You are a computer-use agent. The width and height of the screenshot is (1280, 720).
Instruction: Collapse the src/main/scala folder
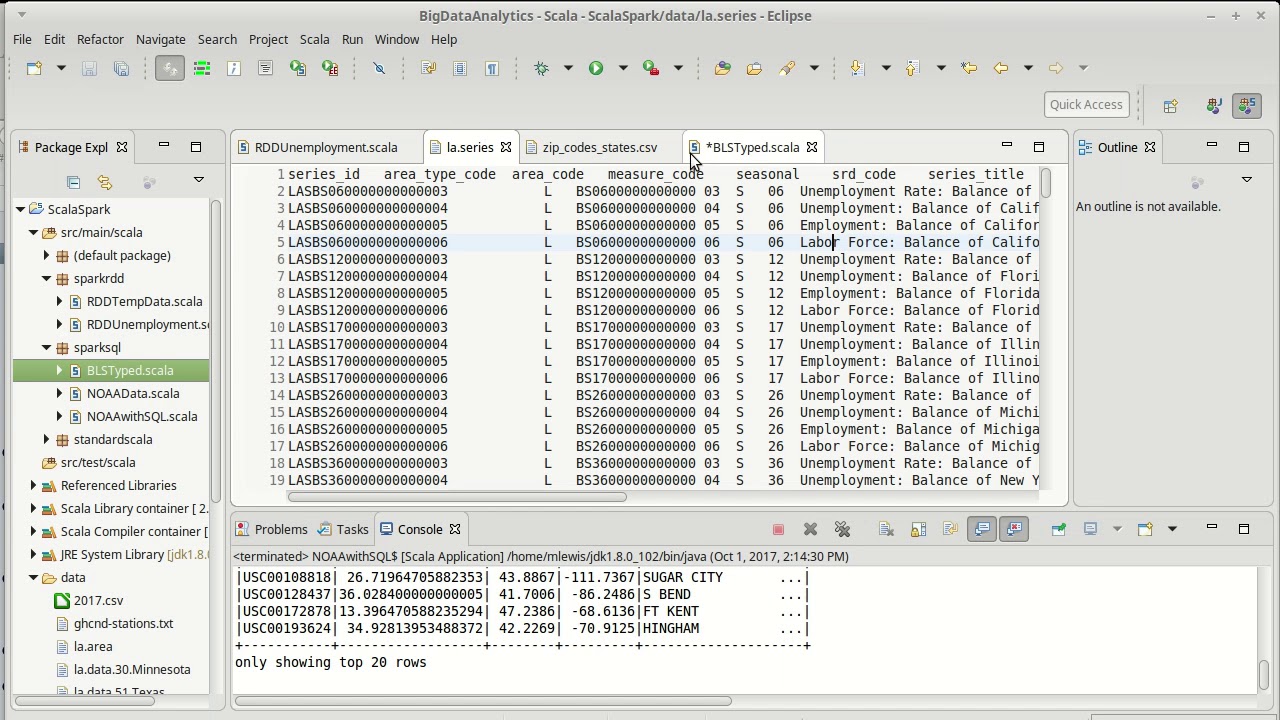coord(33,232)
